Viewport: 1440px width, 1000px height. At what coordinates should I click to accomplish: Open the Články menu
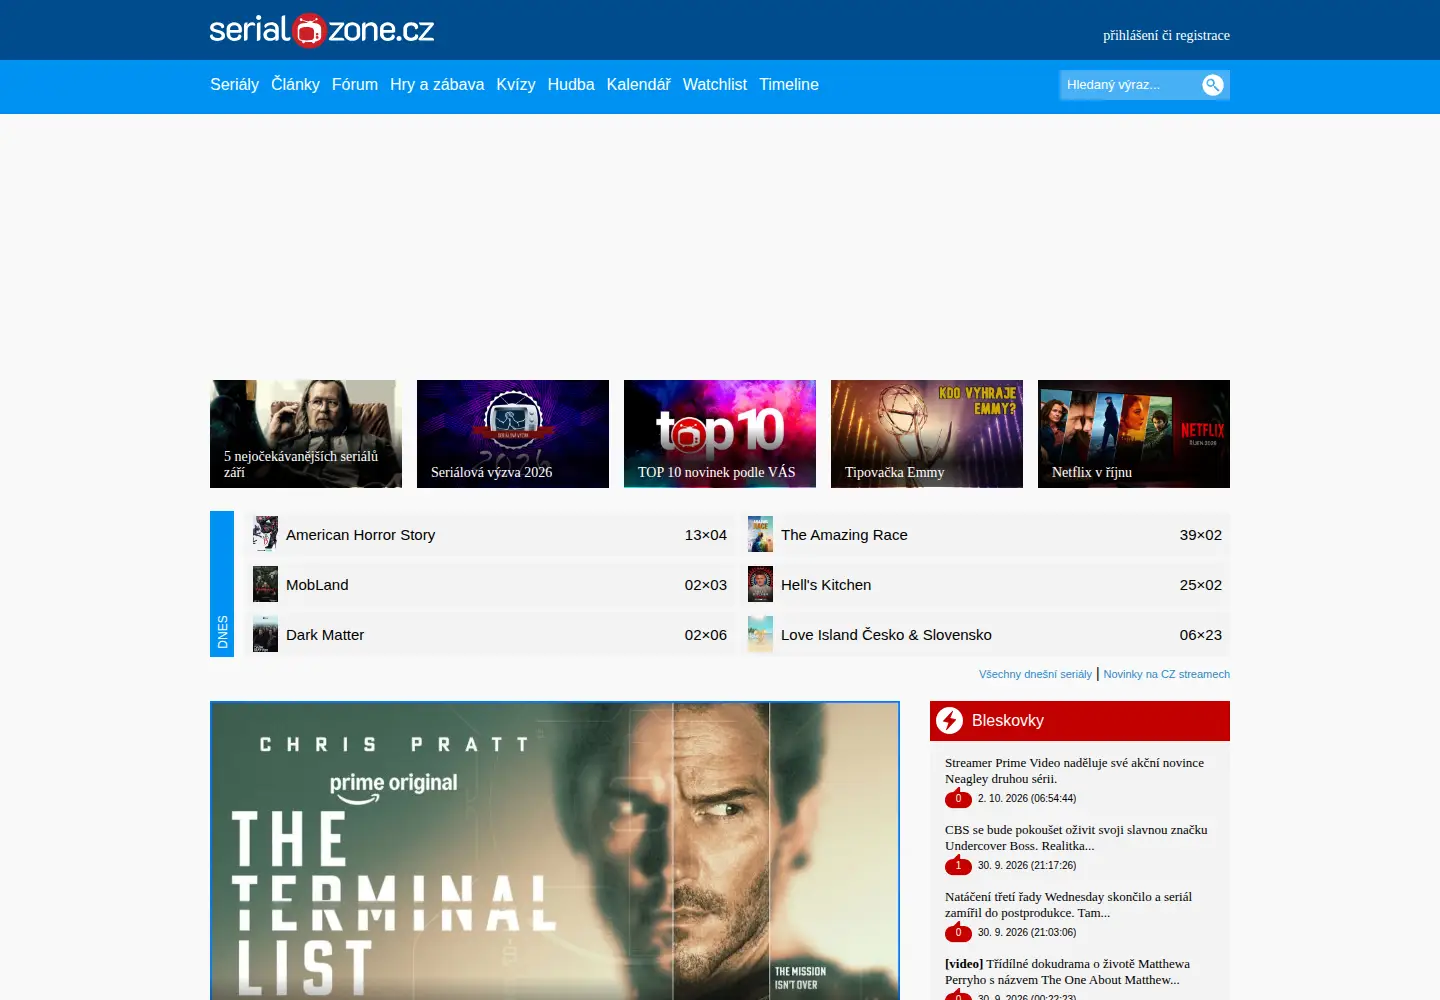pos(295,85)
